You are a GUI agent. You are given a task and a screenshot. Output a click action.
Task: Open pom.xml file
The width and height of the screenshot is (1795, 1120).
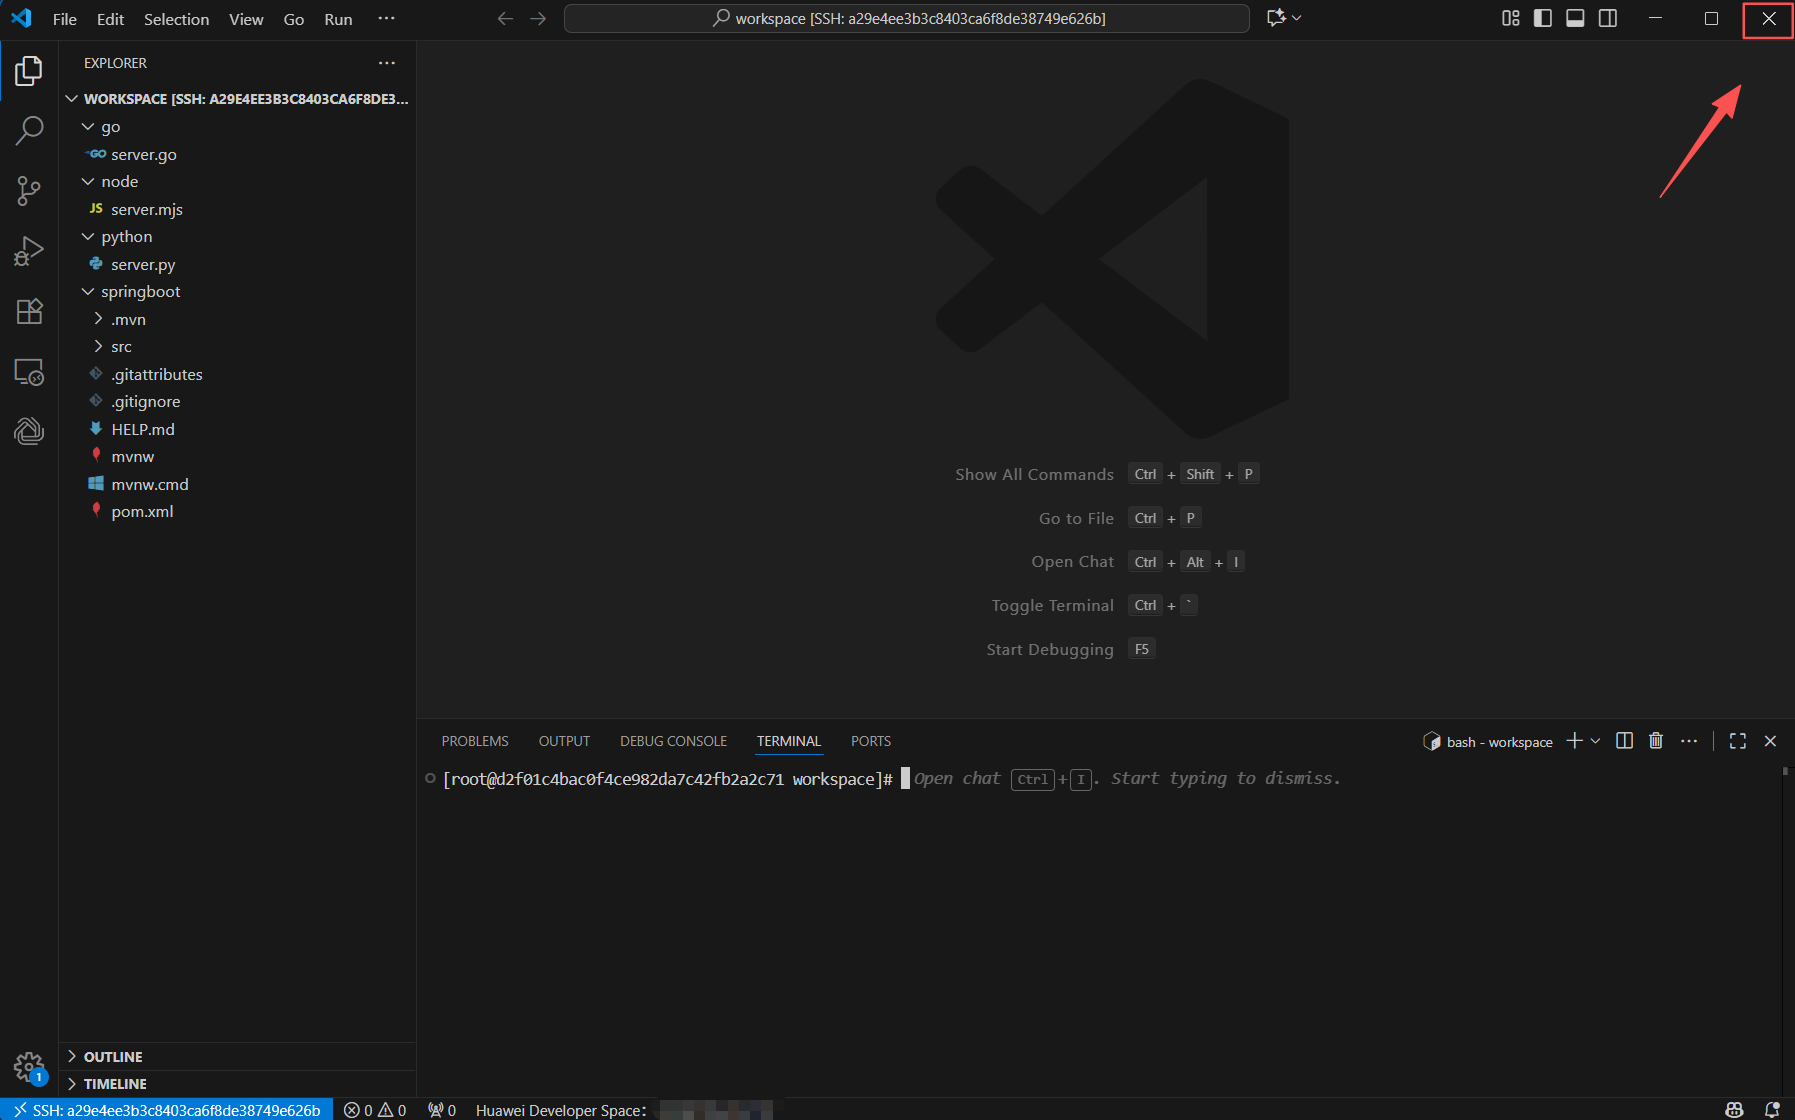[x=238, y=512]
